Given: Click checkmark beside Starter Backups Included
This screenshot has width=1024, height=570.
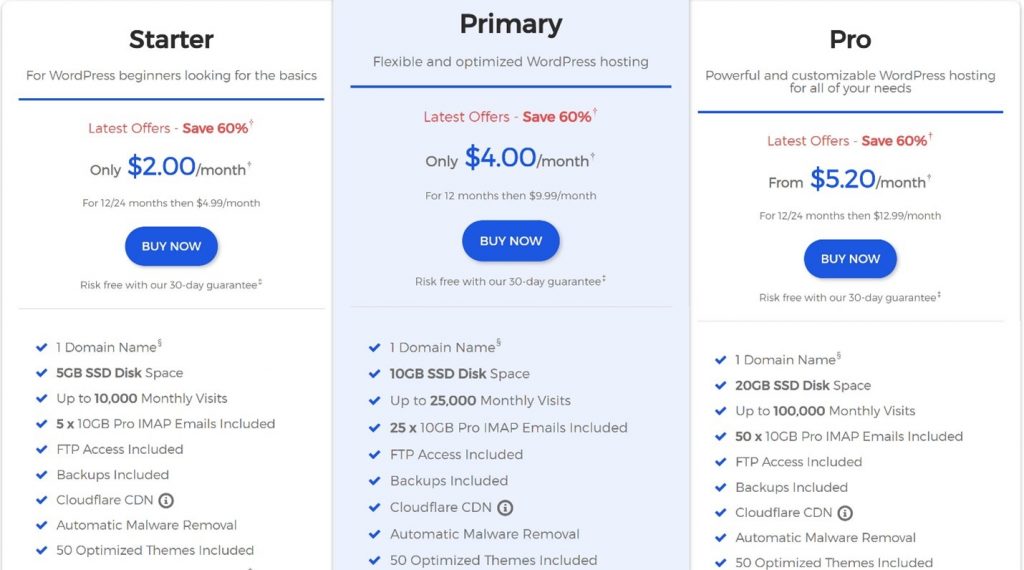Looking at the screenshot, I should pos(42,475).
